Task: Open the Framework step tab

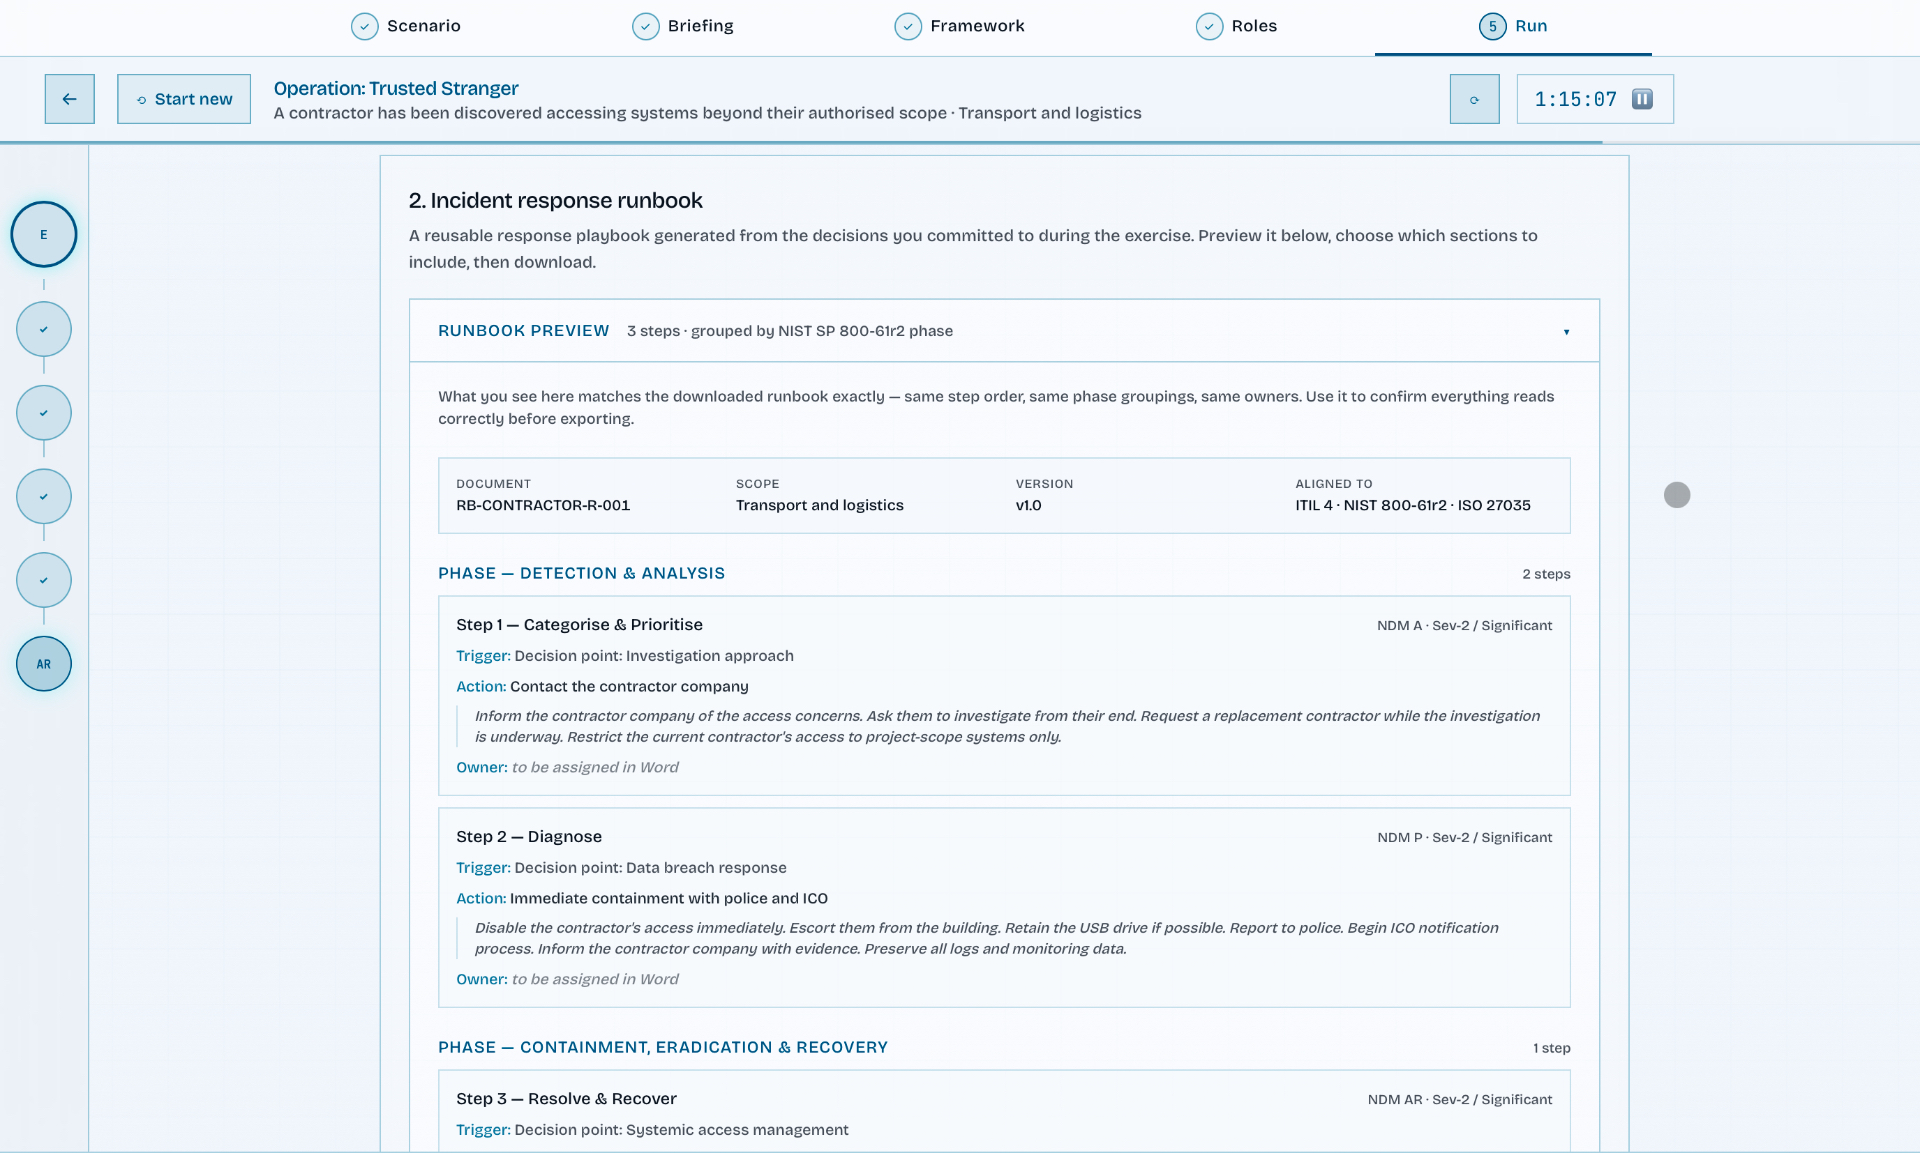Action: pos(960,26)
